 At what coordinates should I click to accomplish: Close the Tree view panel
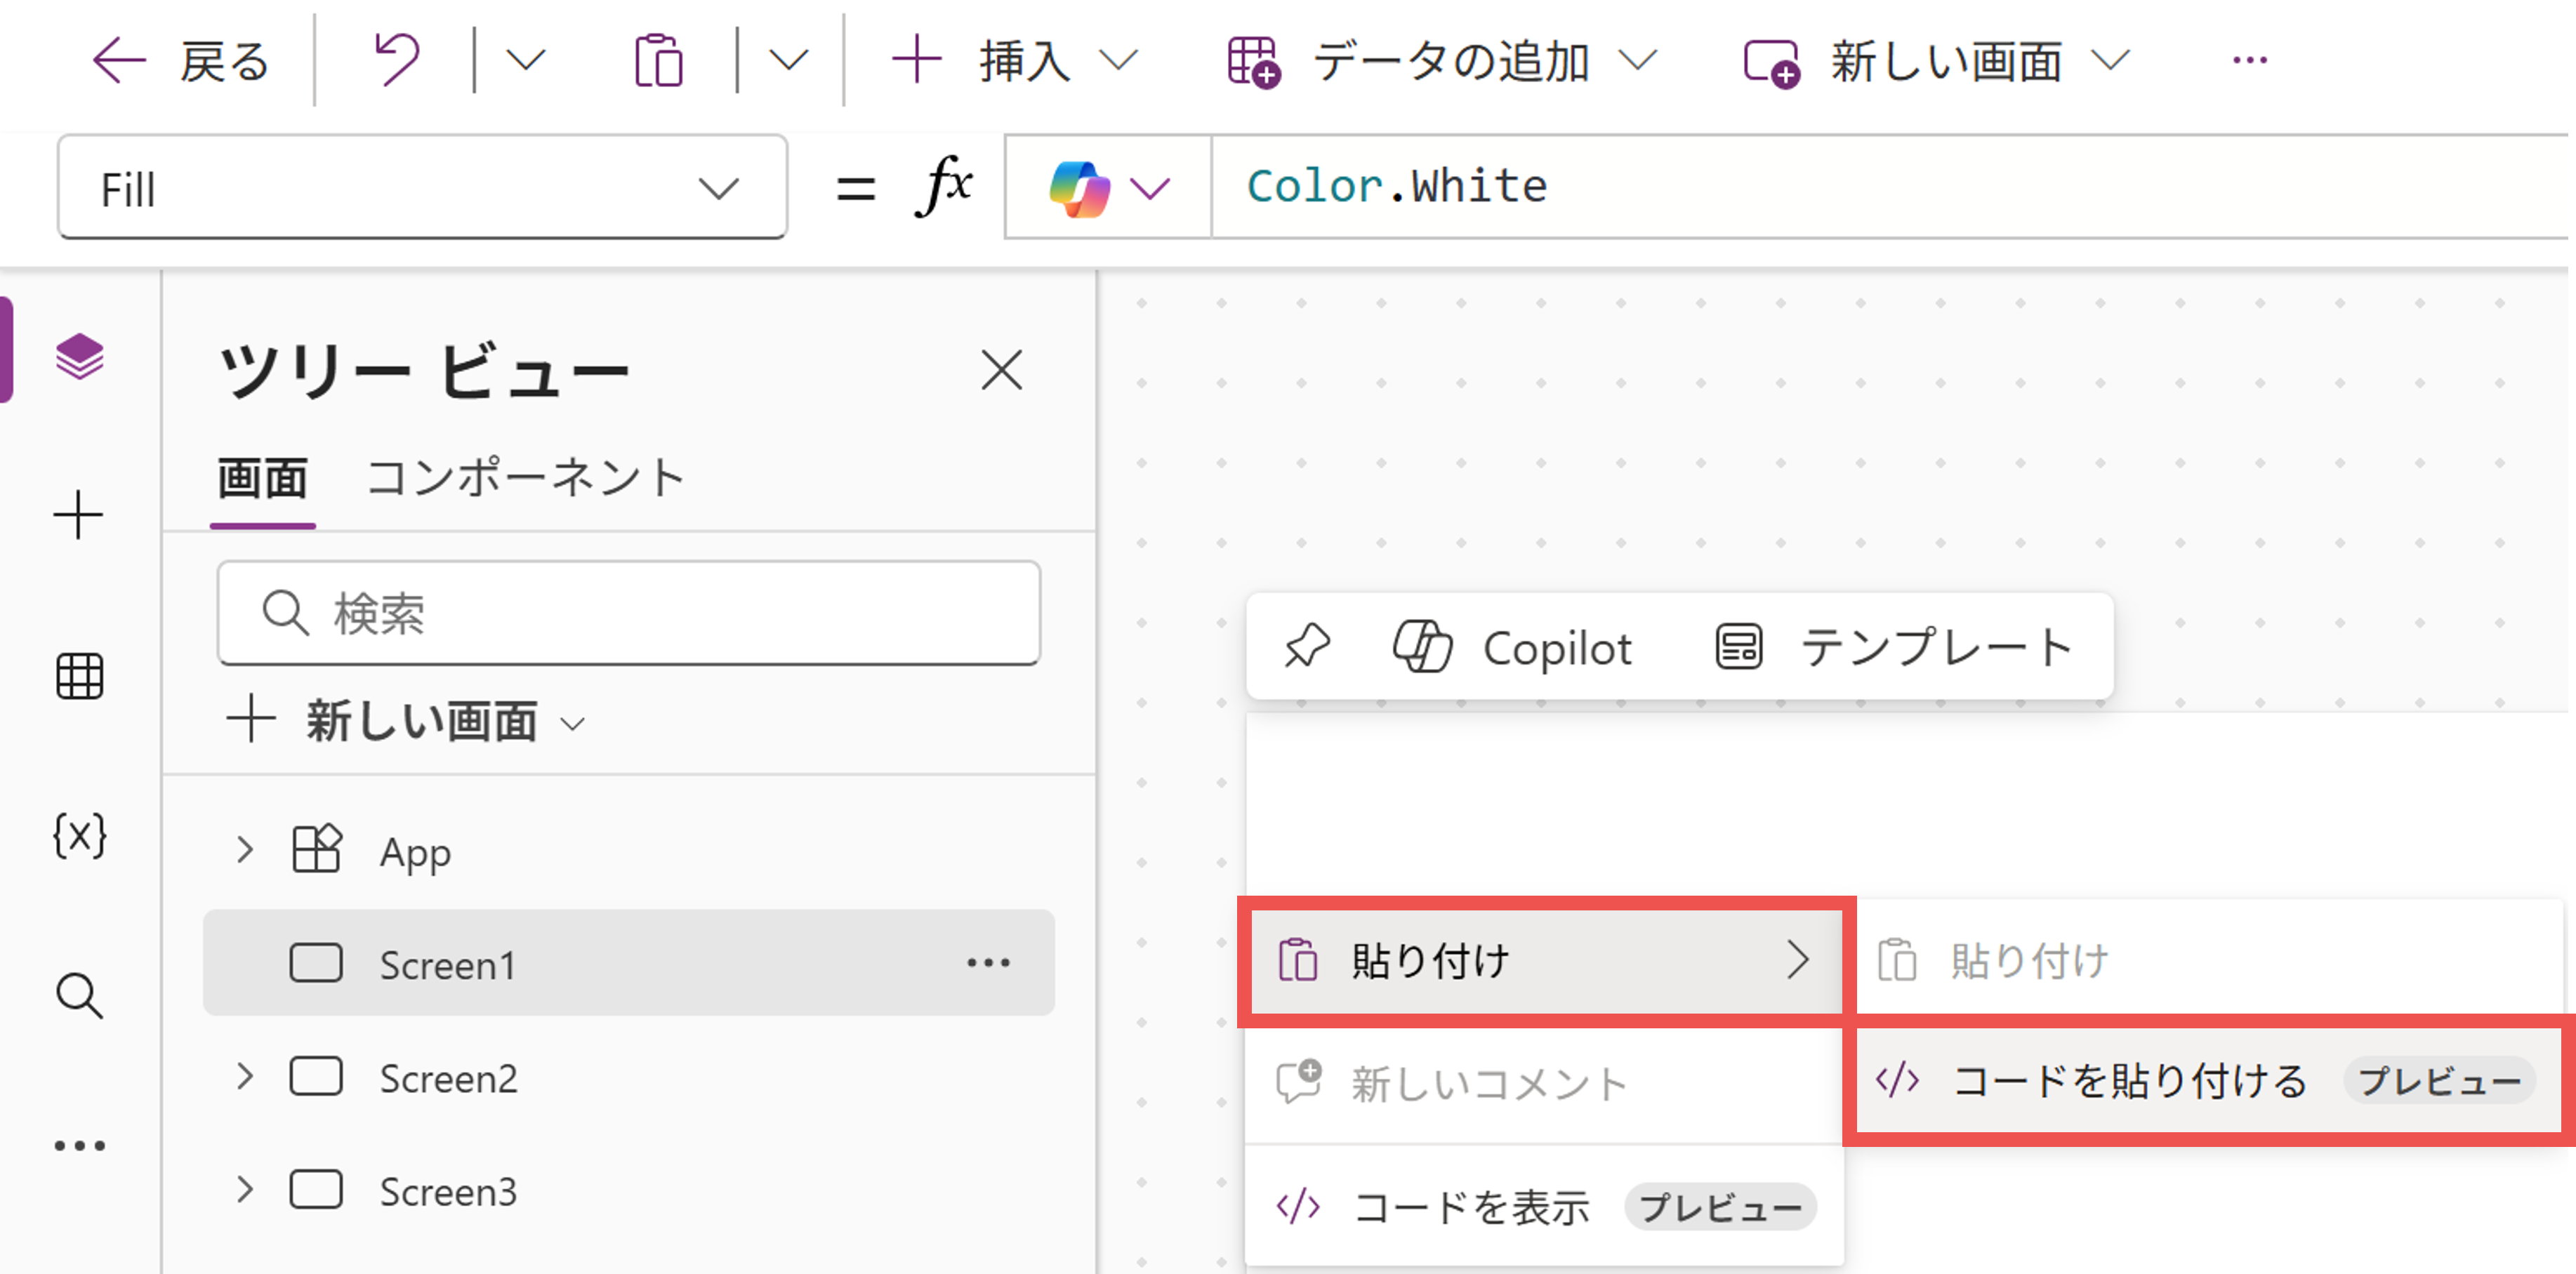pos(1001,370)
